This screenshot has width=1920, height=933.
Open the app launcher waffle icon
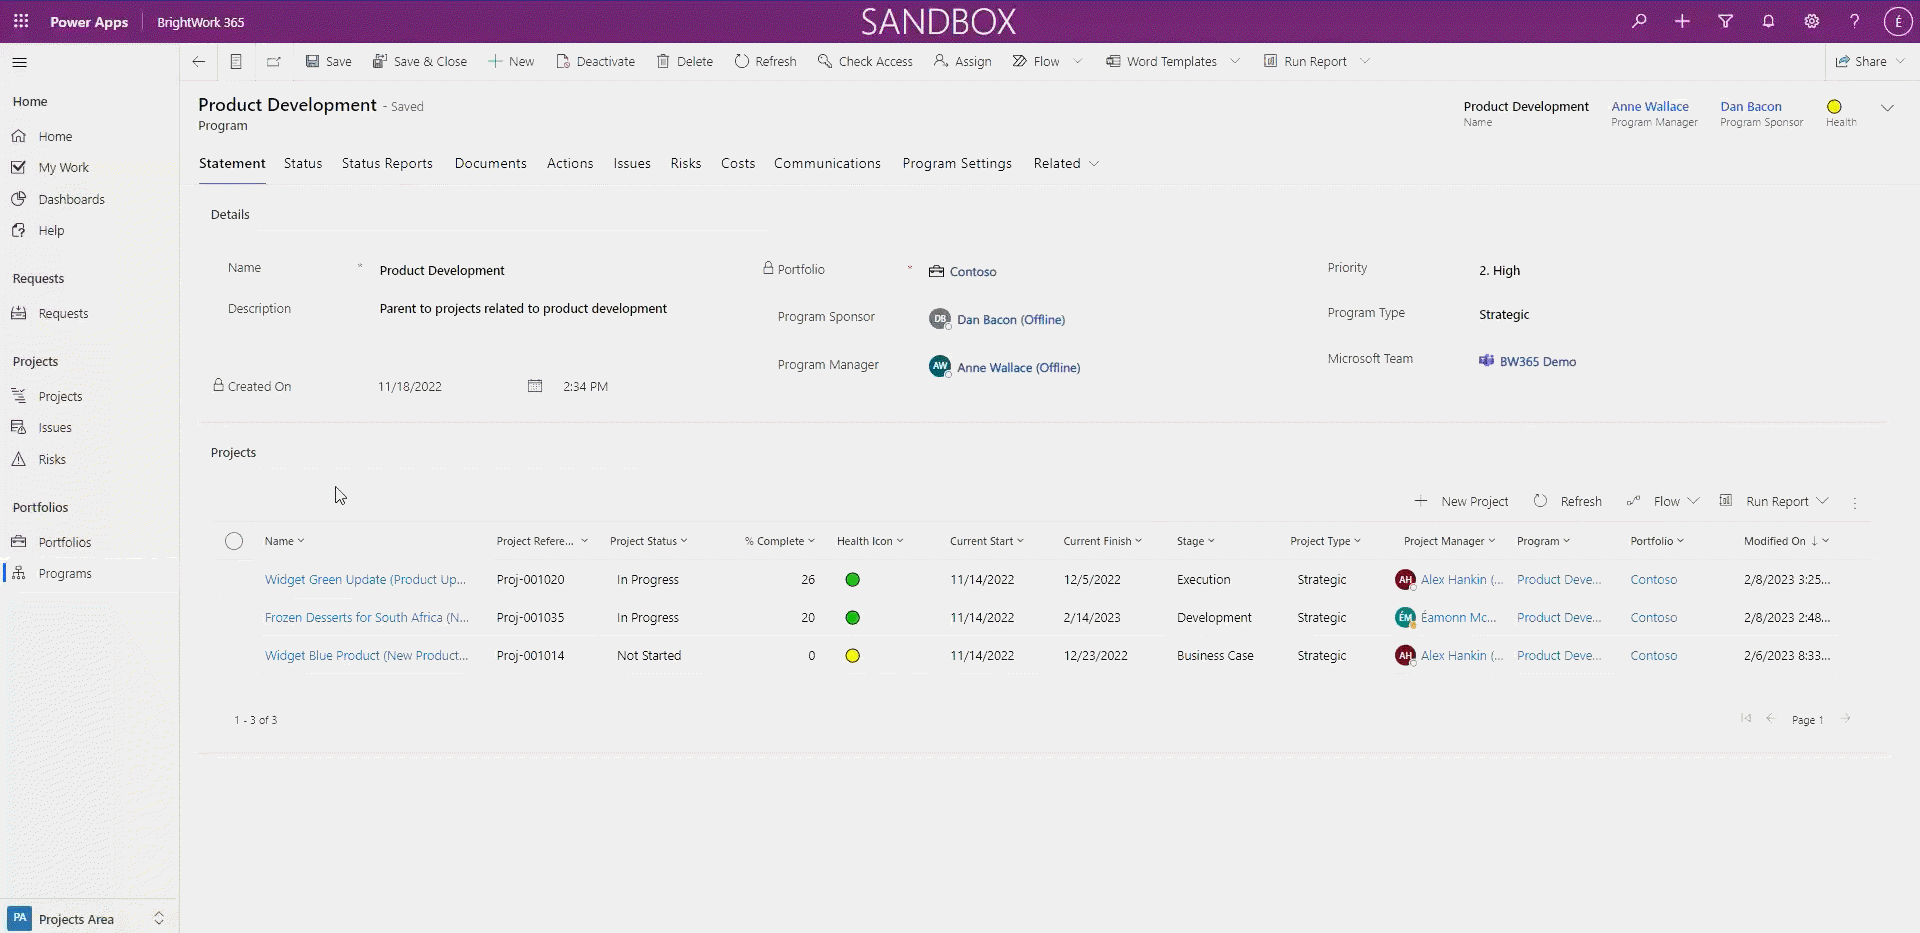tap(21, 21)
